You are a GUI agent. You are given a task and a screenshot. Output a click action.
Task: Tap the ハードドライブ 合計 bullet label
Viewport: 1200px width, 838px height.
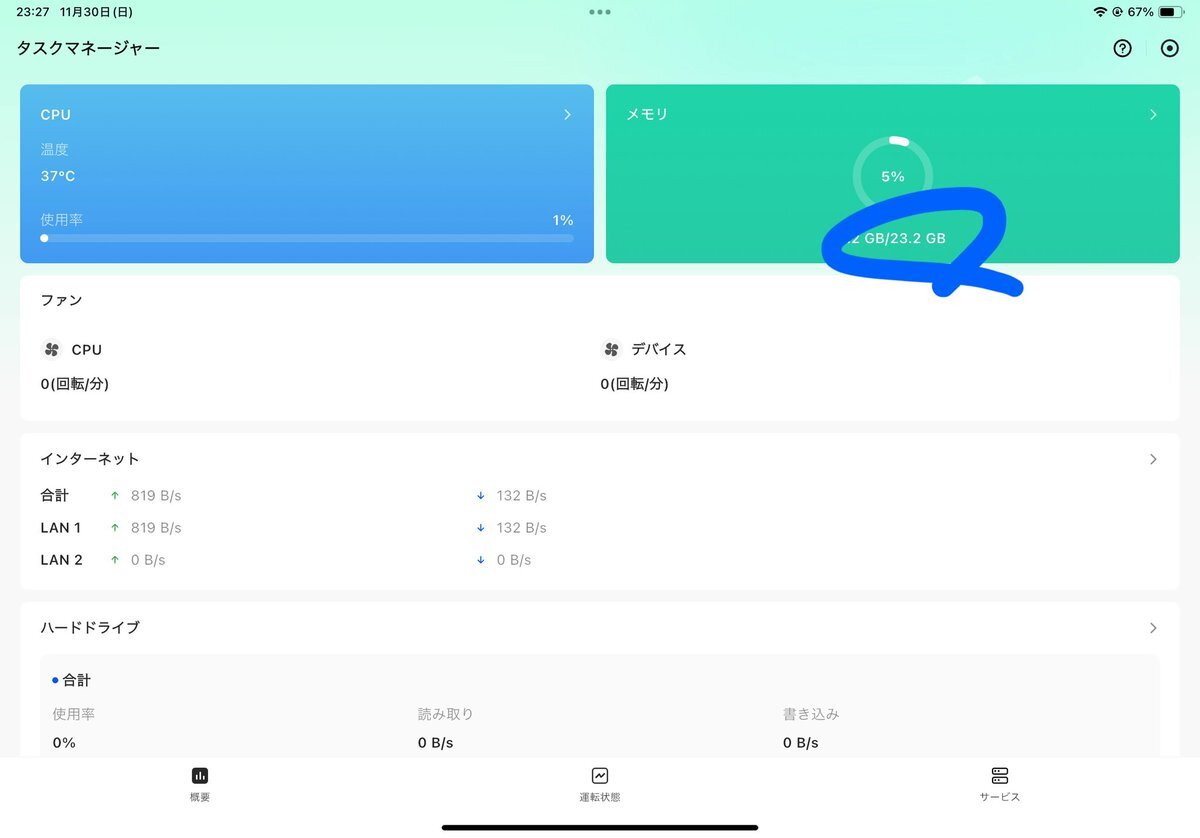(72, 680)
